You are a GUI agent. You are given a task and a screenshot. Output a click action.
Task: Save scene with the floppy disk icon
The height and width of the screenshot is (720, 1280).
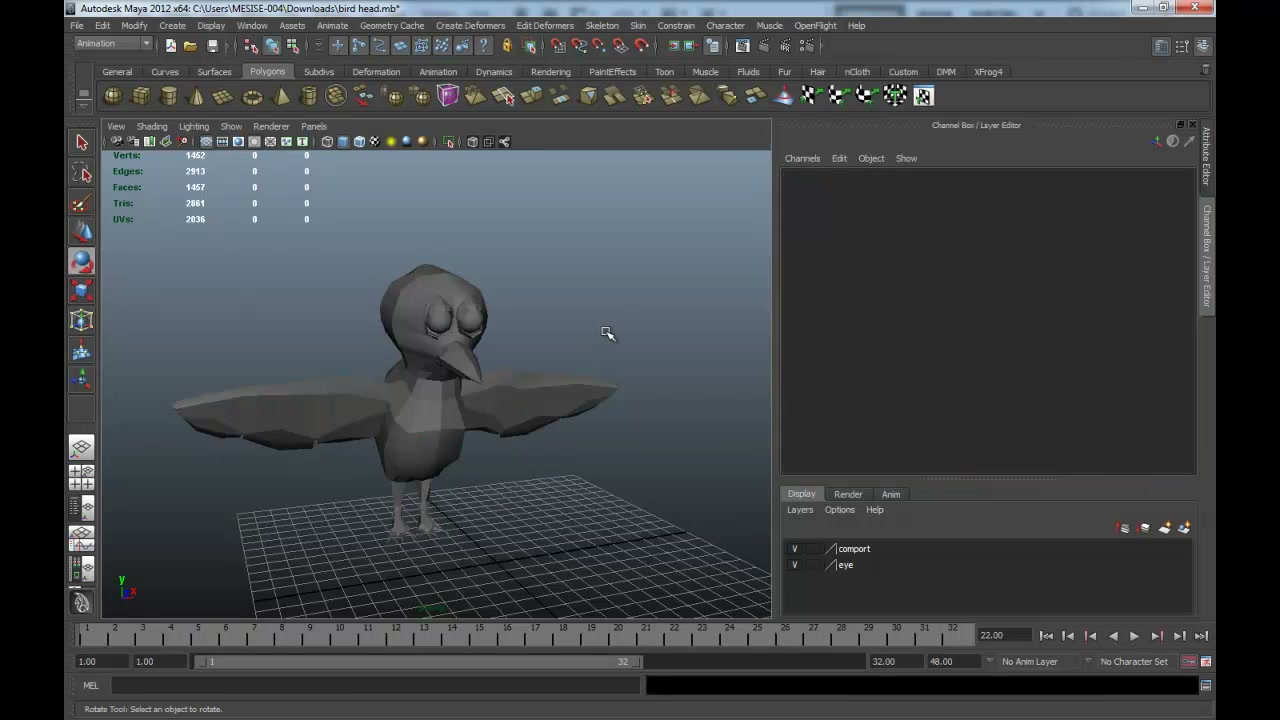(212, 46)
